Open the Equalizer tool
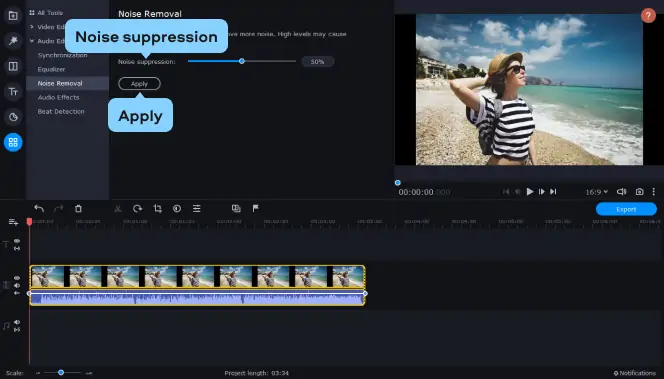This screenshot has height=379, width=664. 51,69
